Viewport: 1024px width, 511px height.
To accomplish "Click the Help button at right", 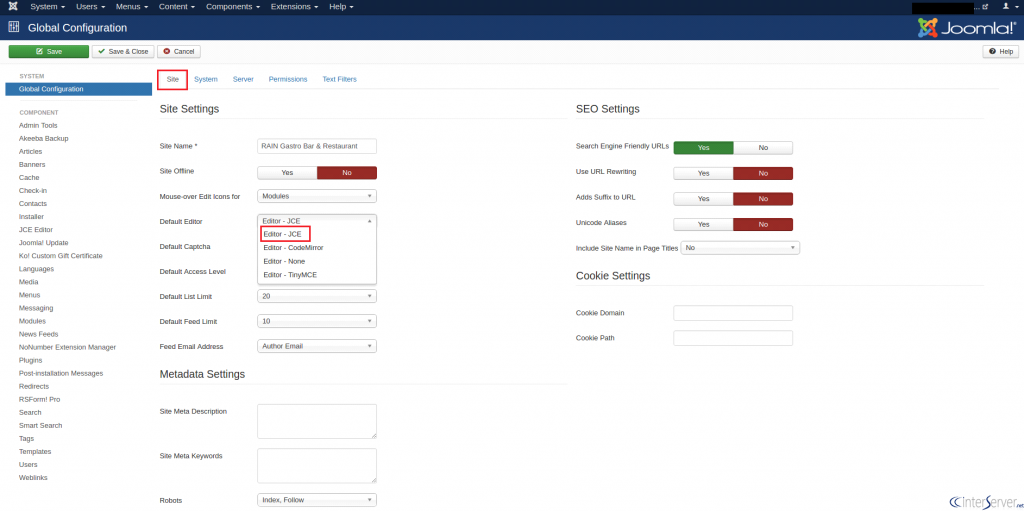I will point(1000,52).
